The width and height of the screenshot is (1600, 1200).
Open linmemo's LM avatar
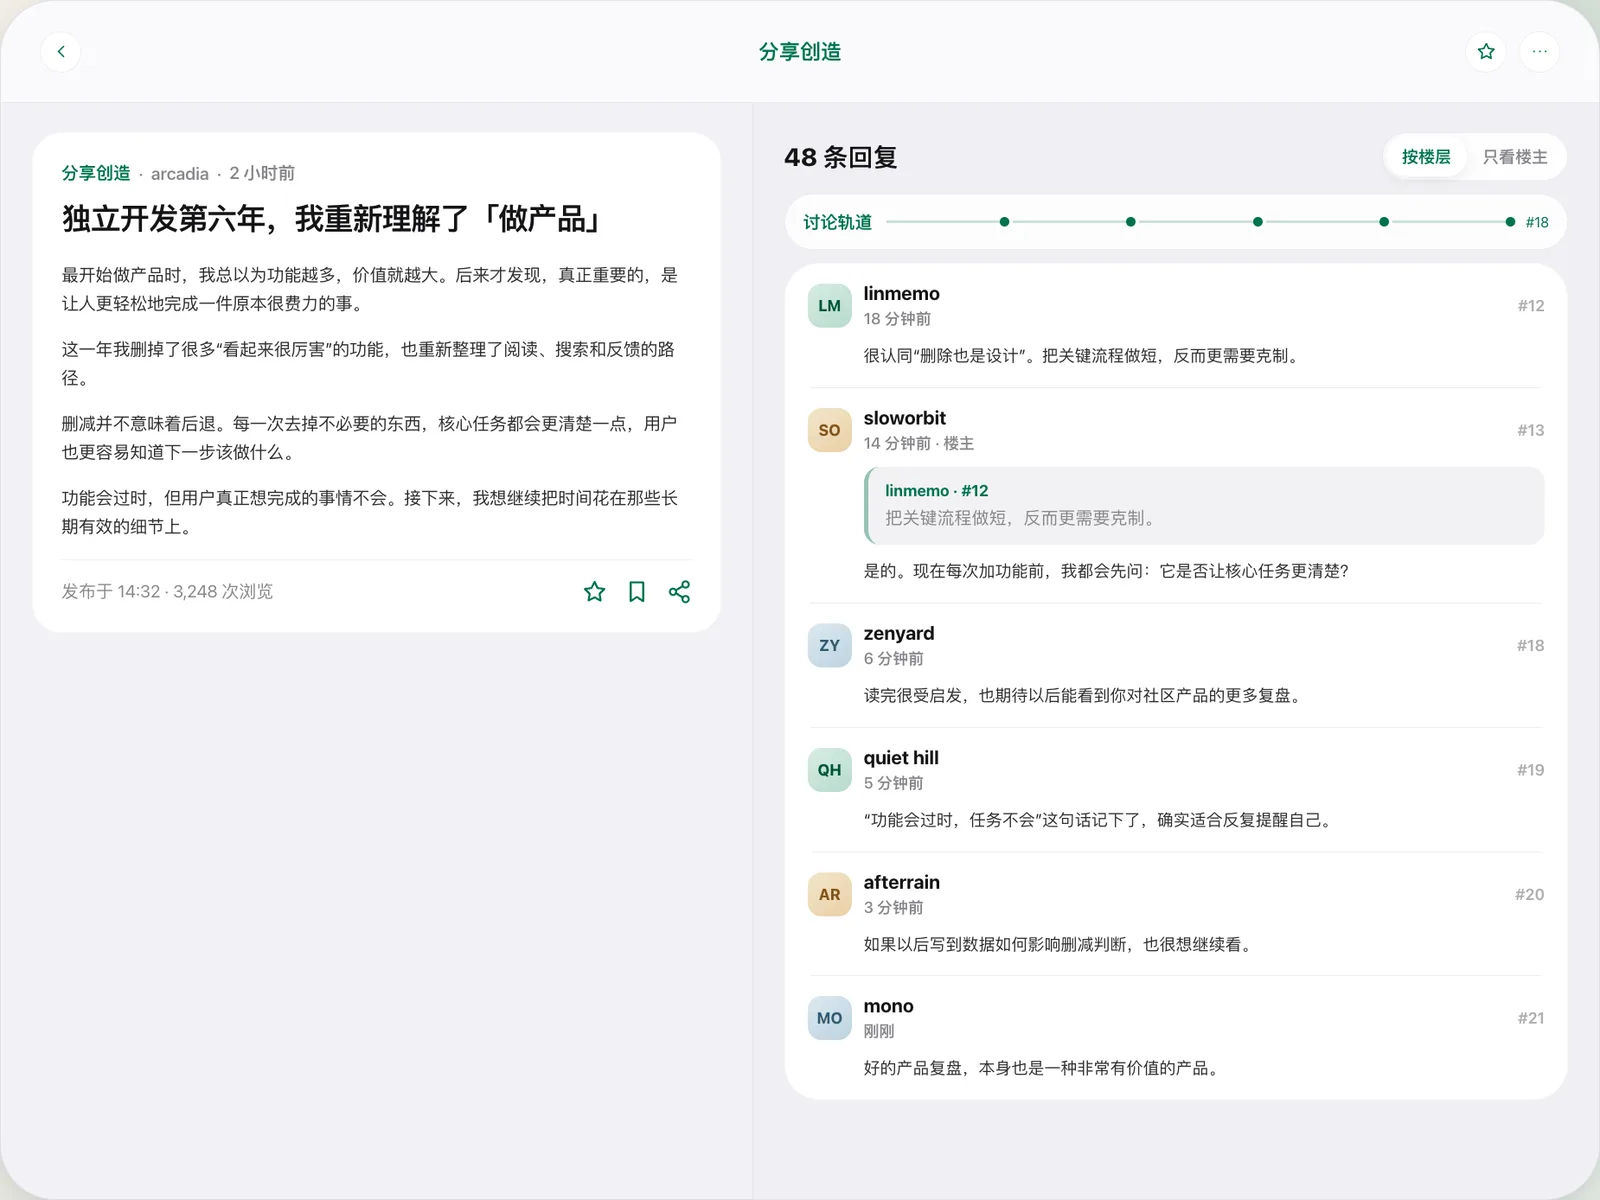click(829, 306)
